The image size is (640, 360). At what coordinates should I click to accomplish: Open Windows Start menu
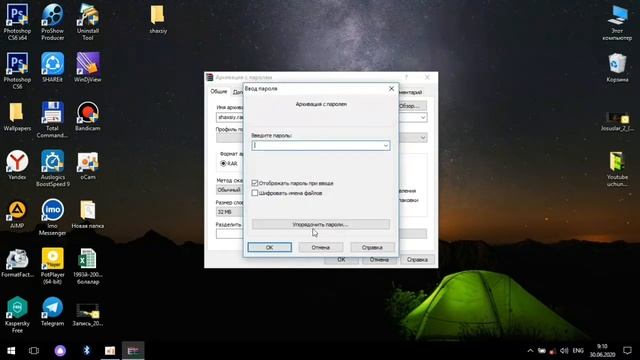tap(11, 351)
